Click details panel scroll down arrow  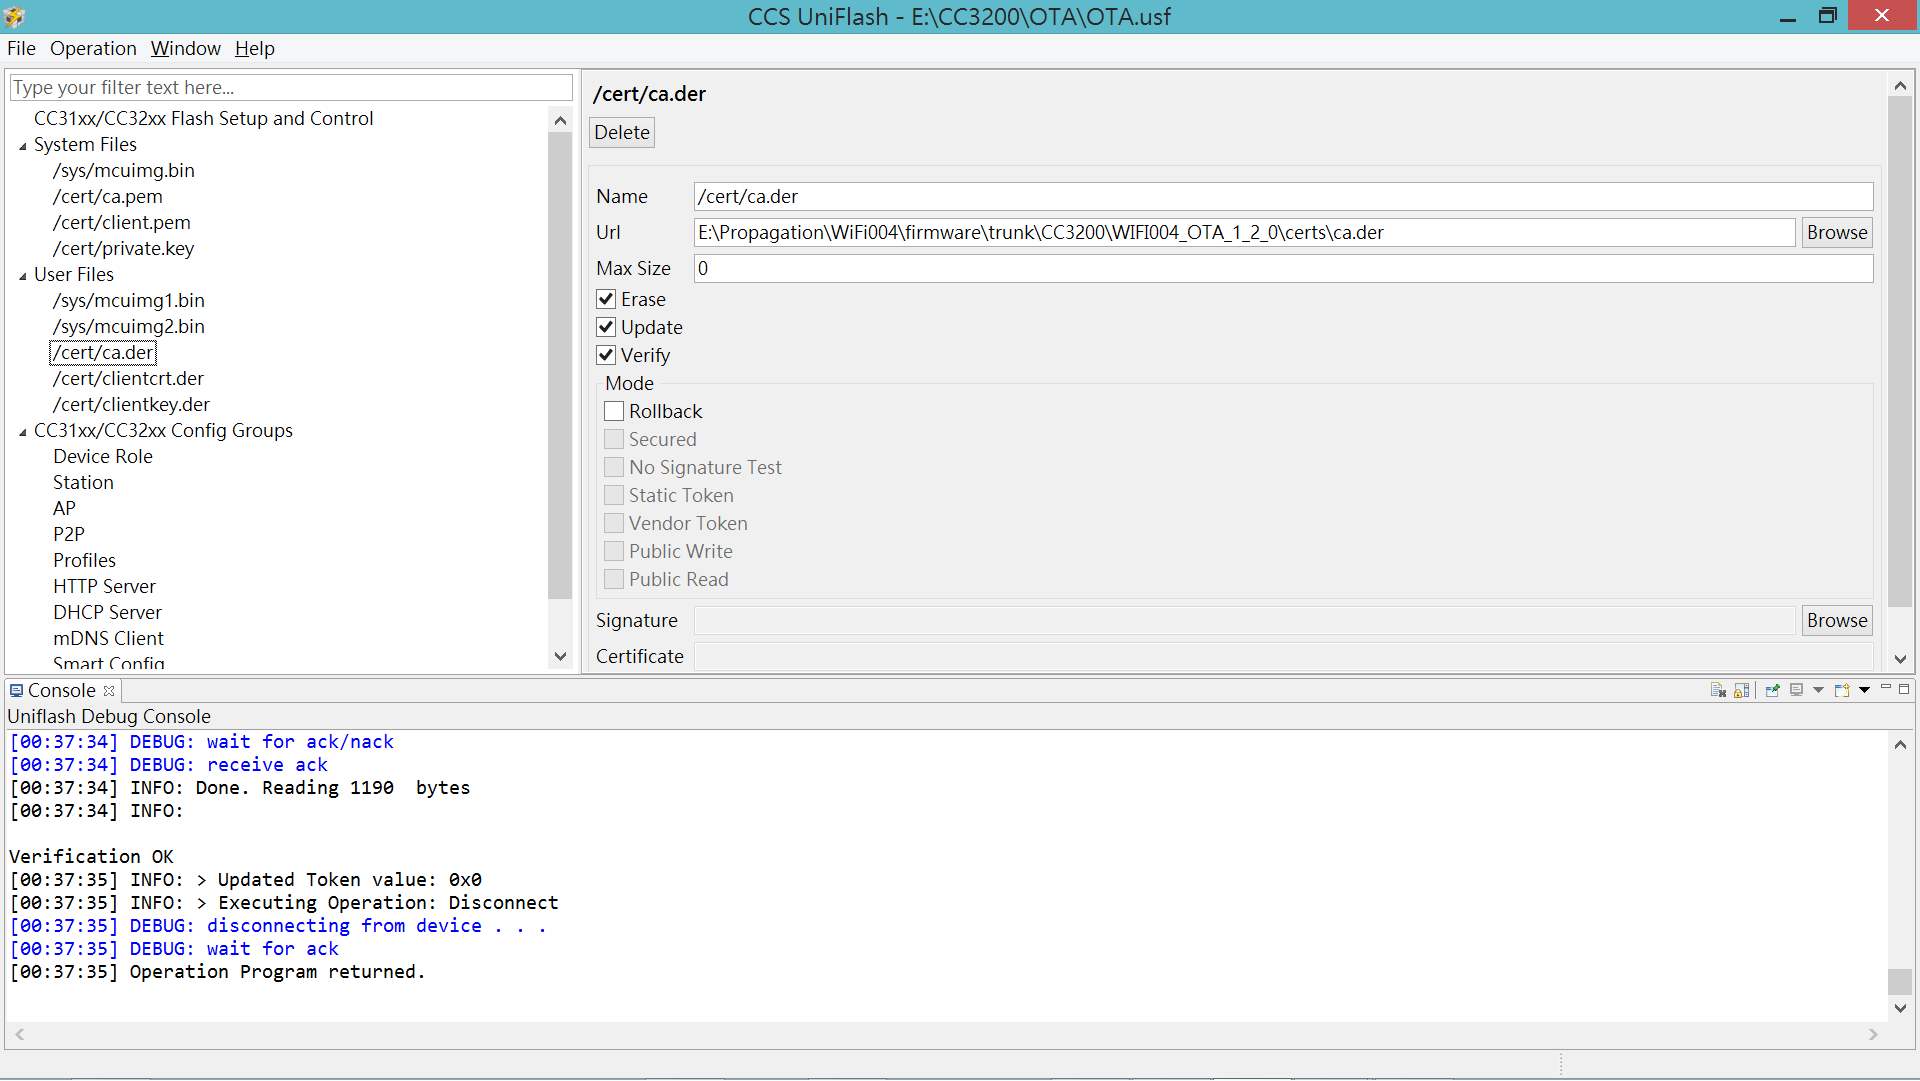(1900, 659)
